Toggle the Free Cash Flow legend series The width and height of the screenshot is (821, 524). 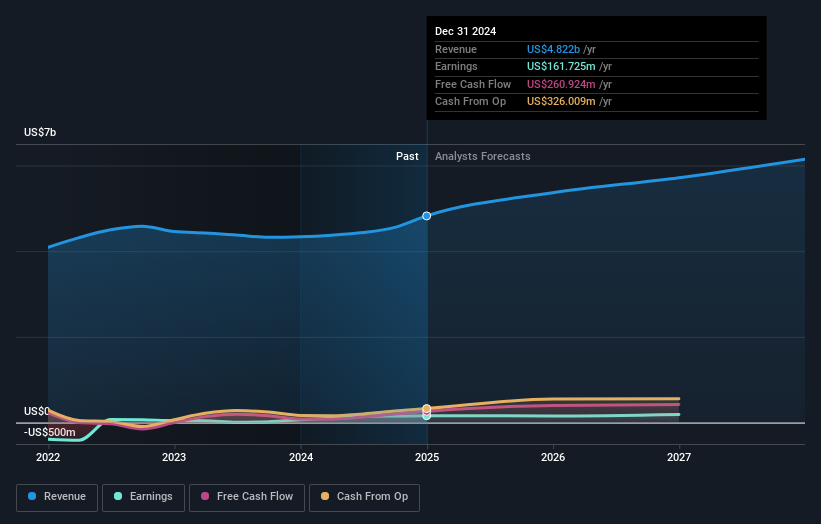247,497
